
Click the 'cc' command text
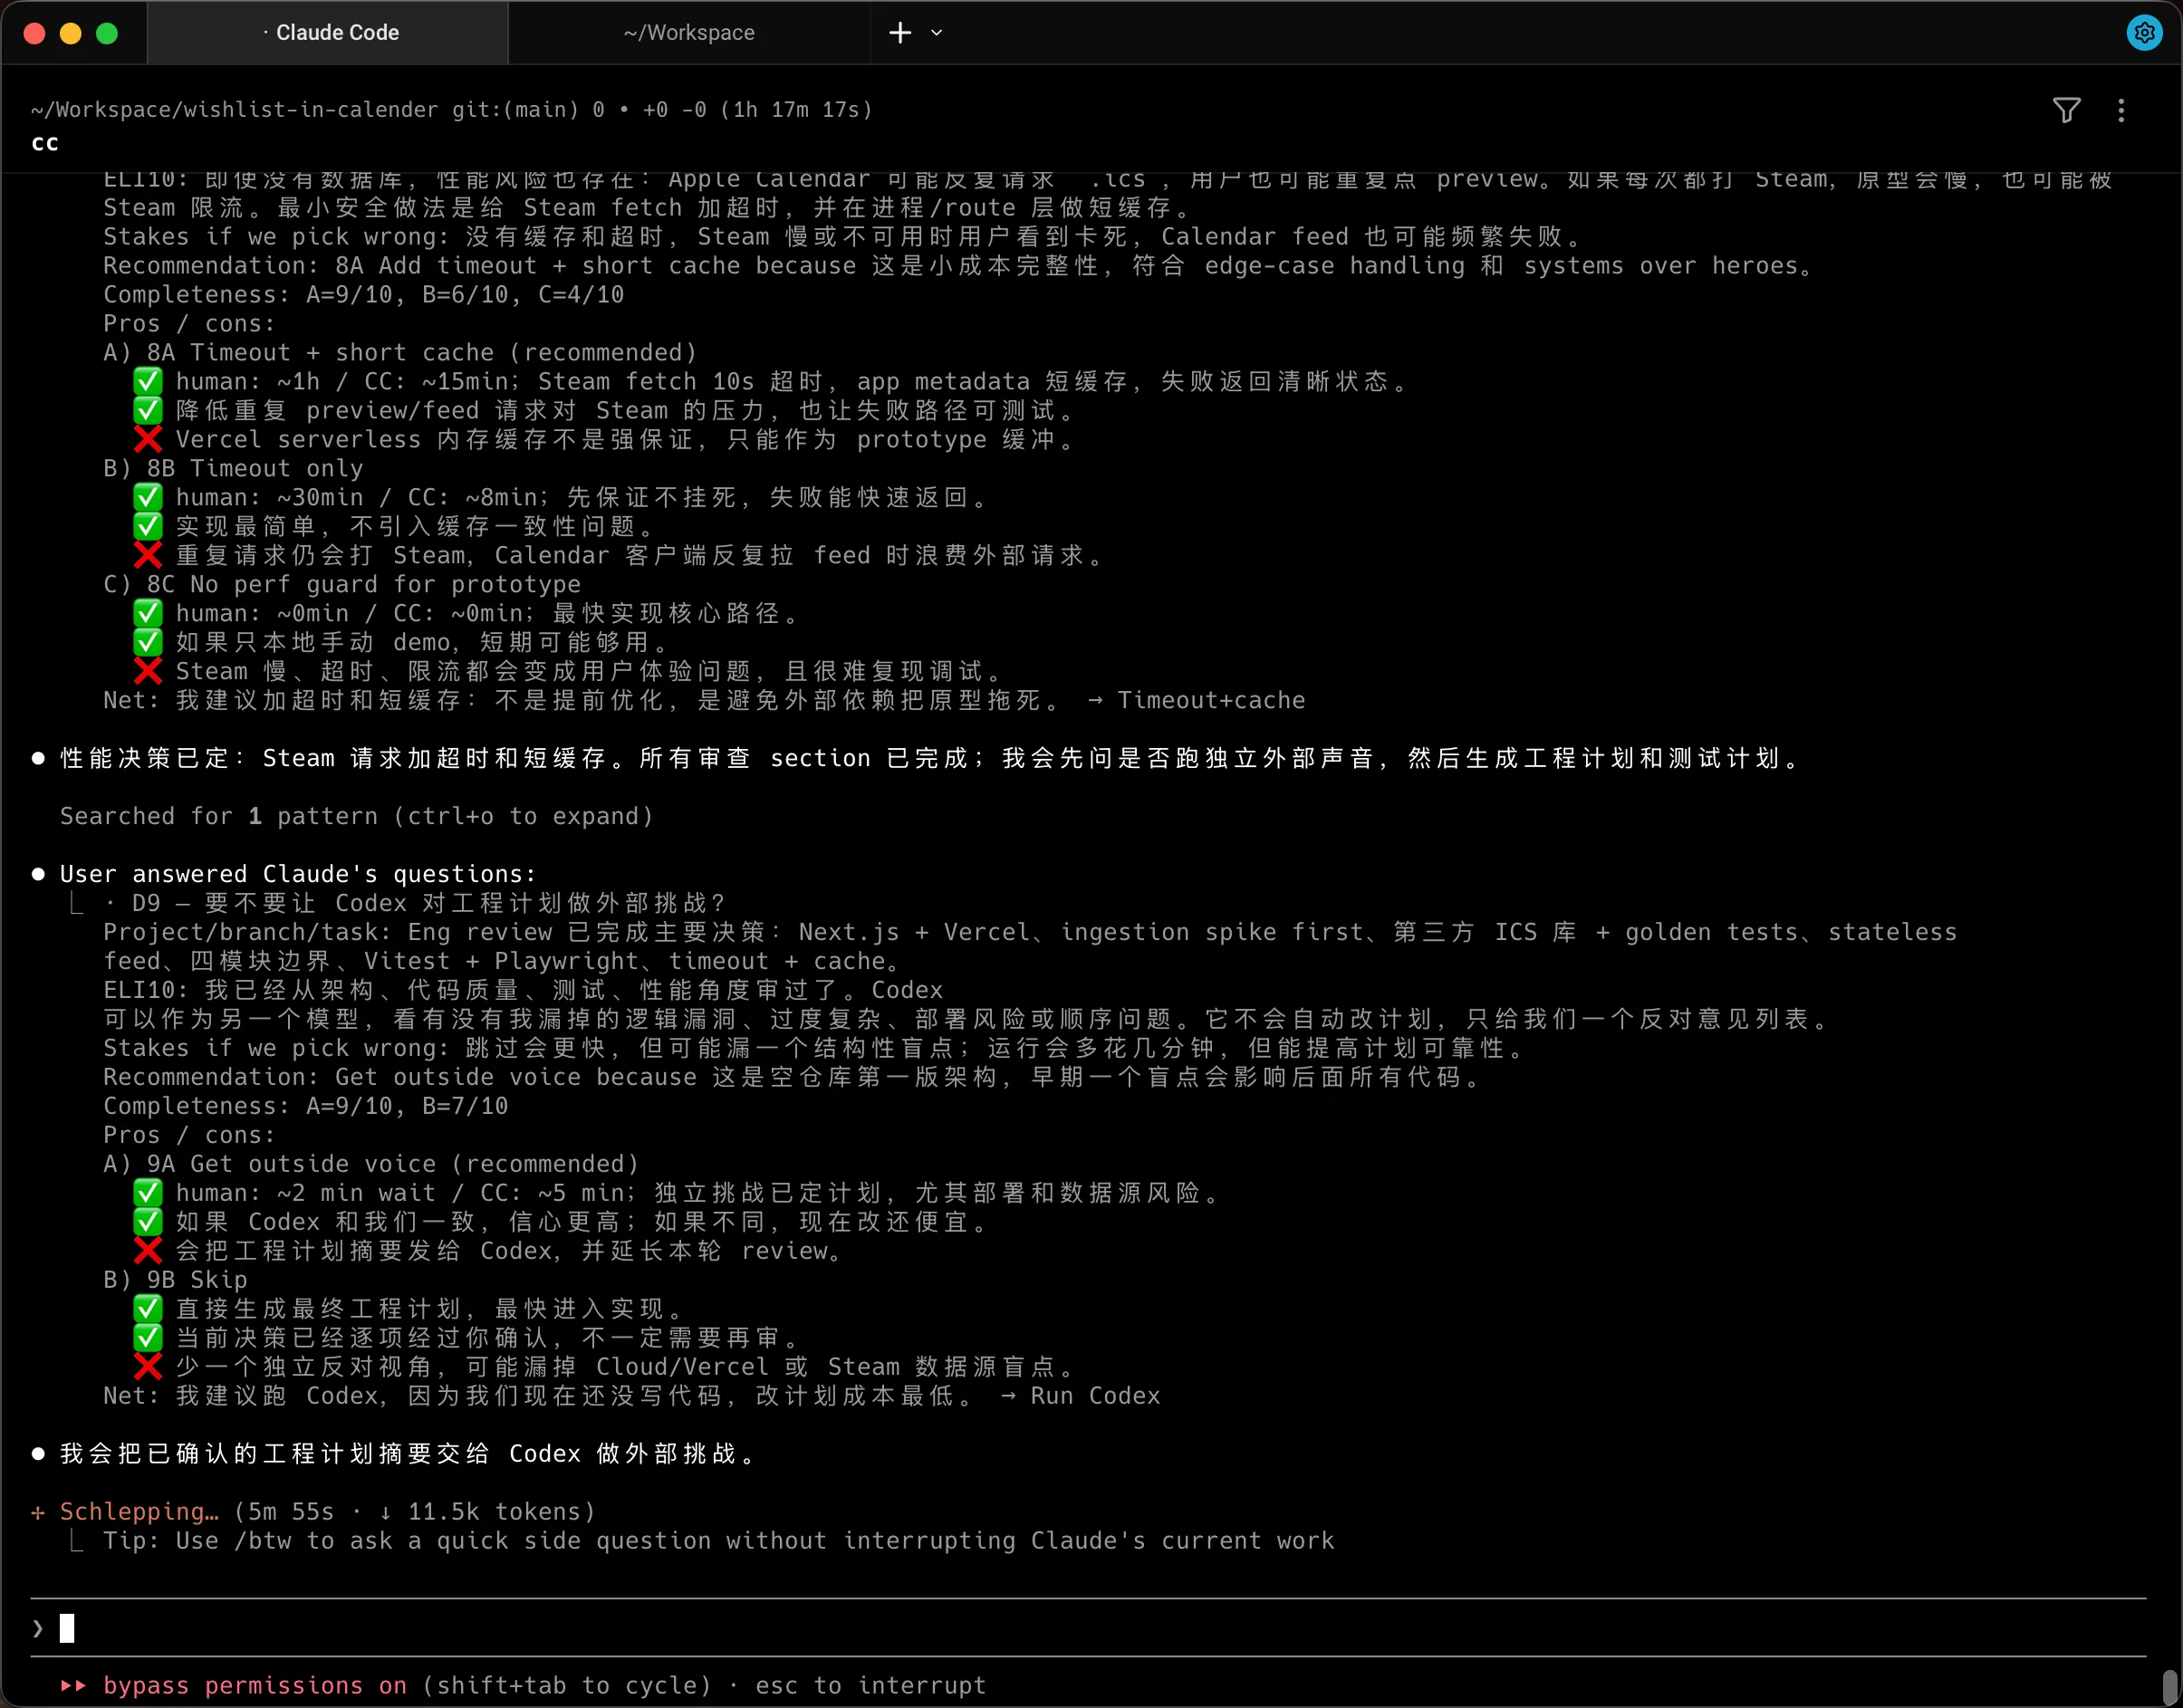click(45, 143)
